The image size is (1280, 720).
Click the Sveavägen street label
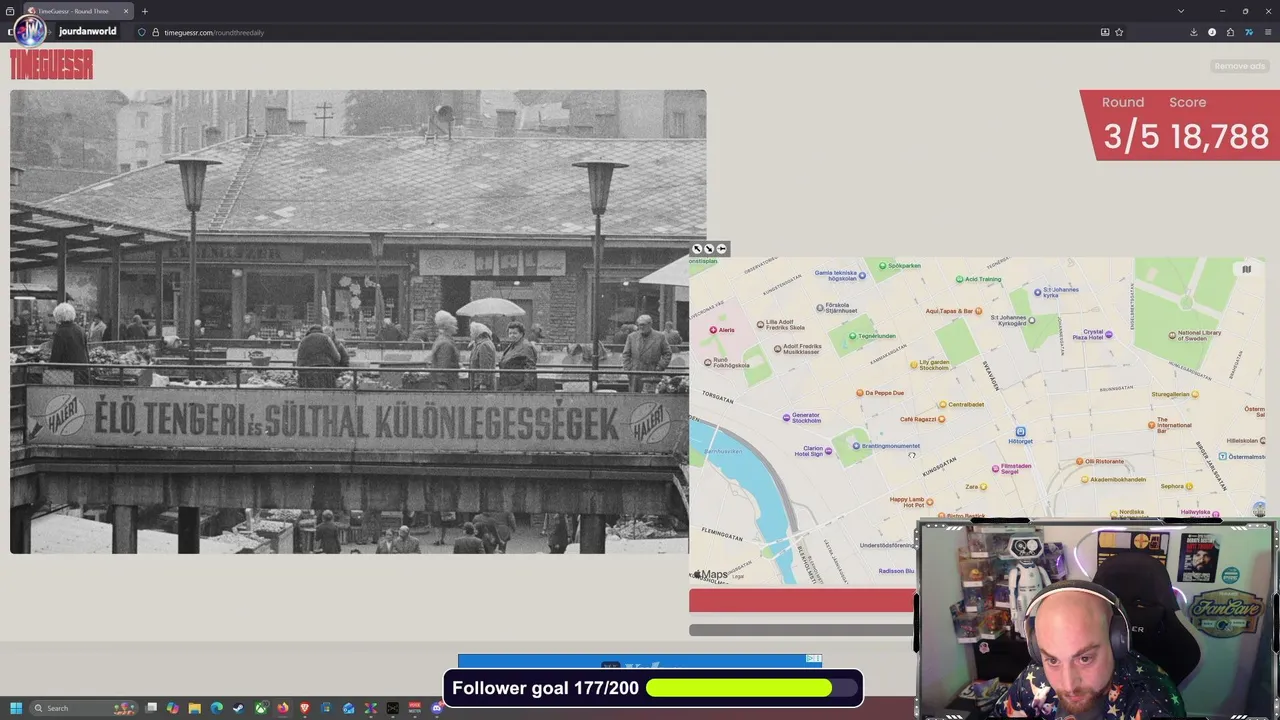click(x=992, y=375)
